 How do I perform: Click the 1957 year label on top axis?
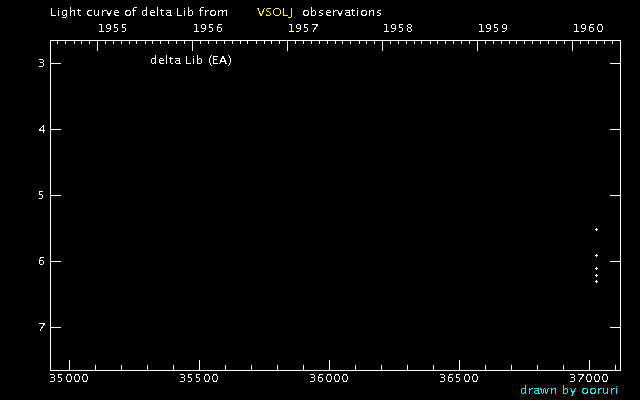(303, 28)
